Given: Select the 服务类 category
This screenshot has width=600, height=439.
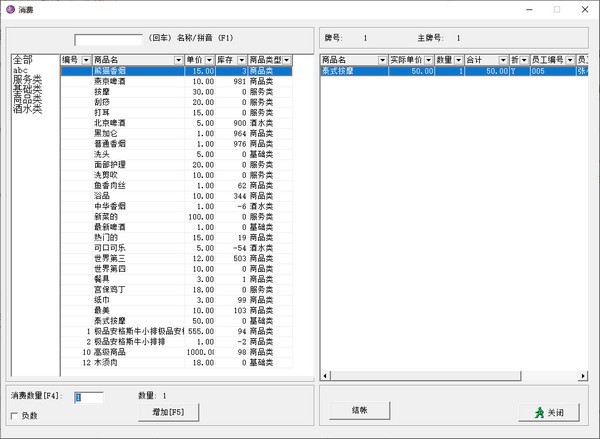Looking at the screenshot, I should [x=27, y=80].
